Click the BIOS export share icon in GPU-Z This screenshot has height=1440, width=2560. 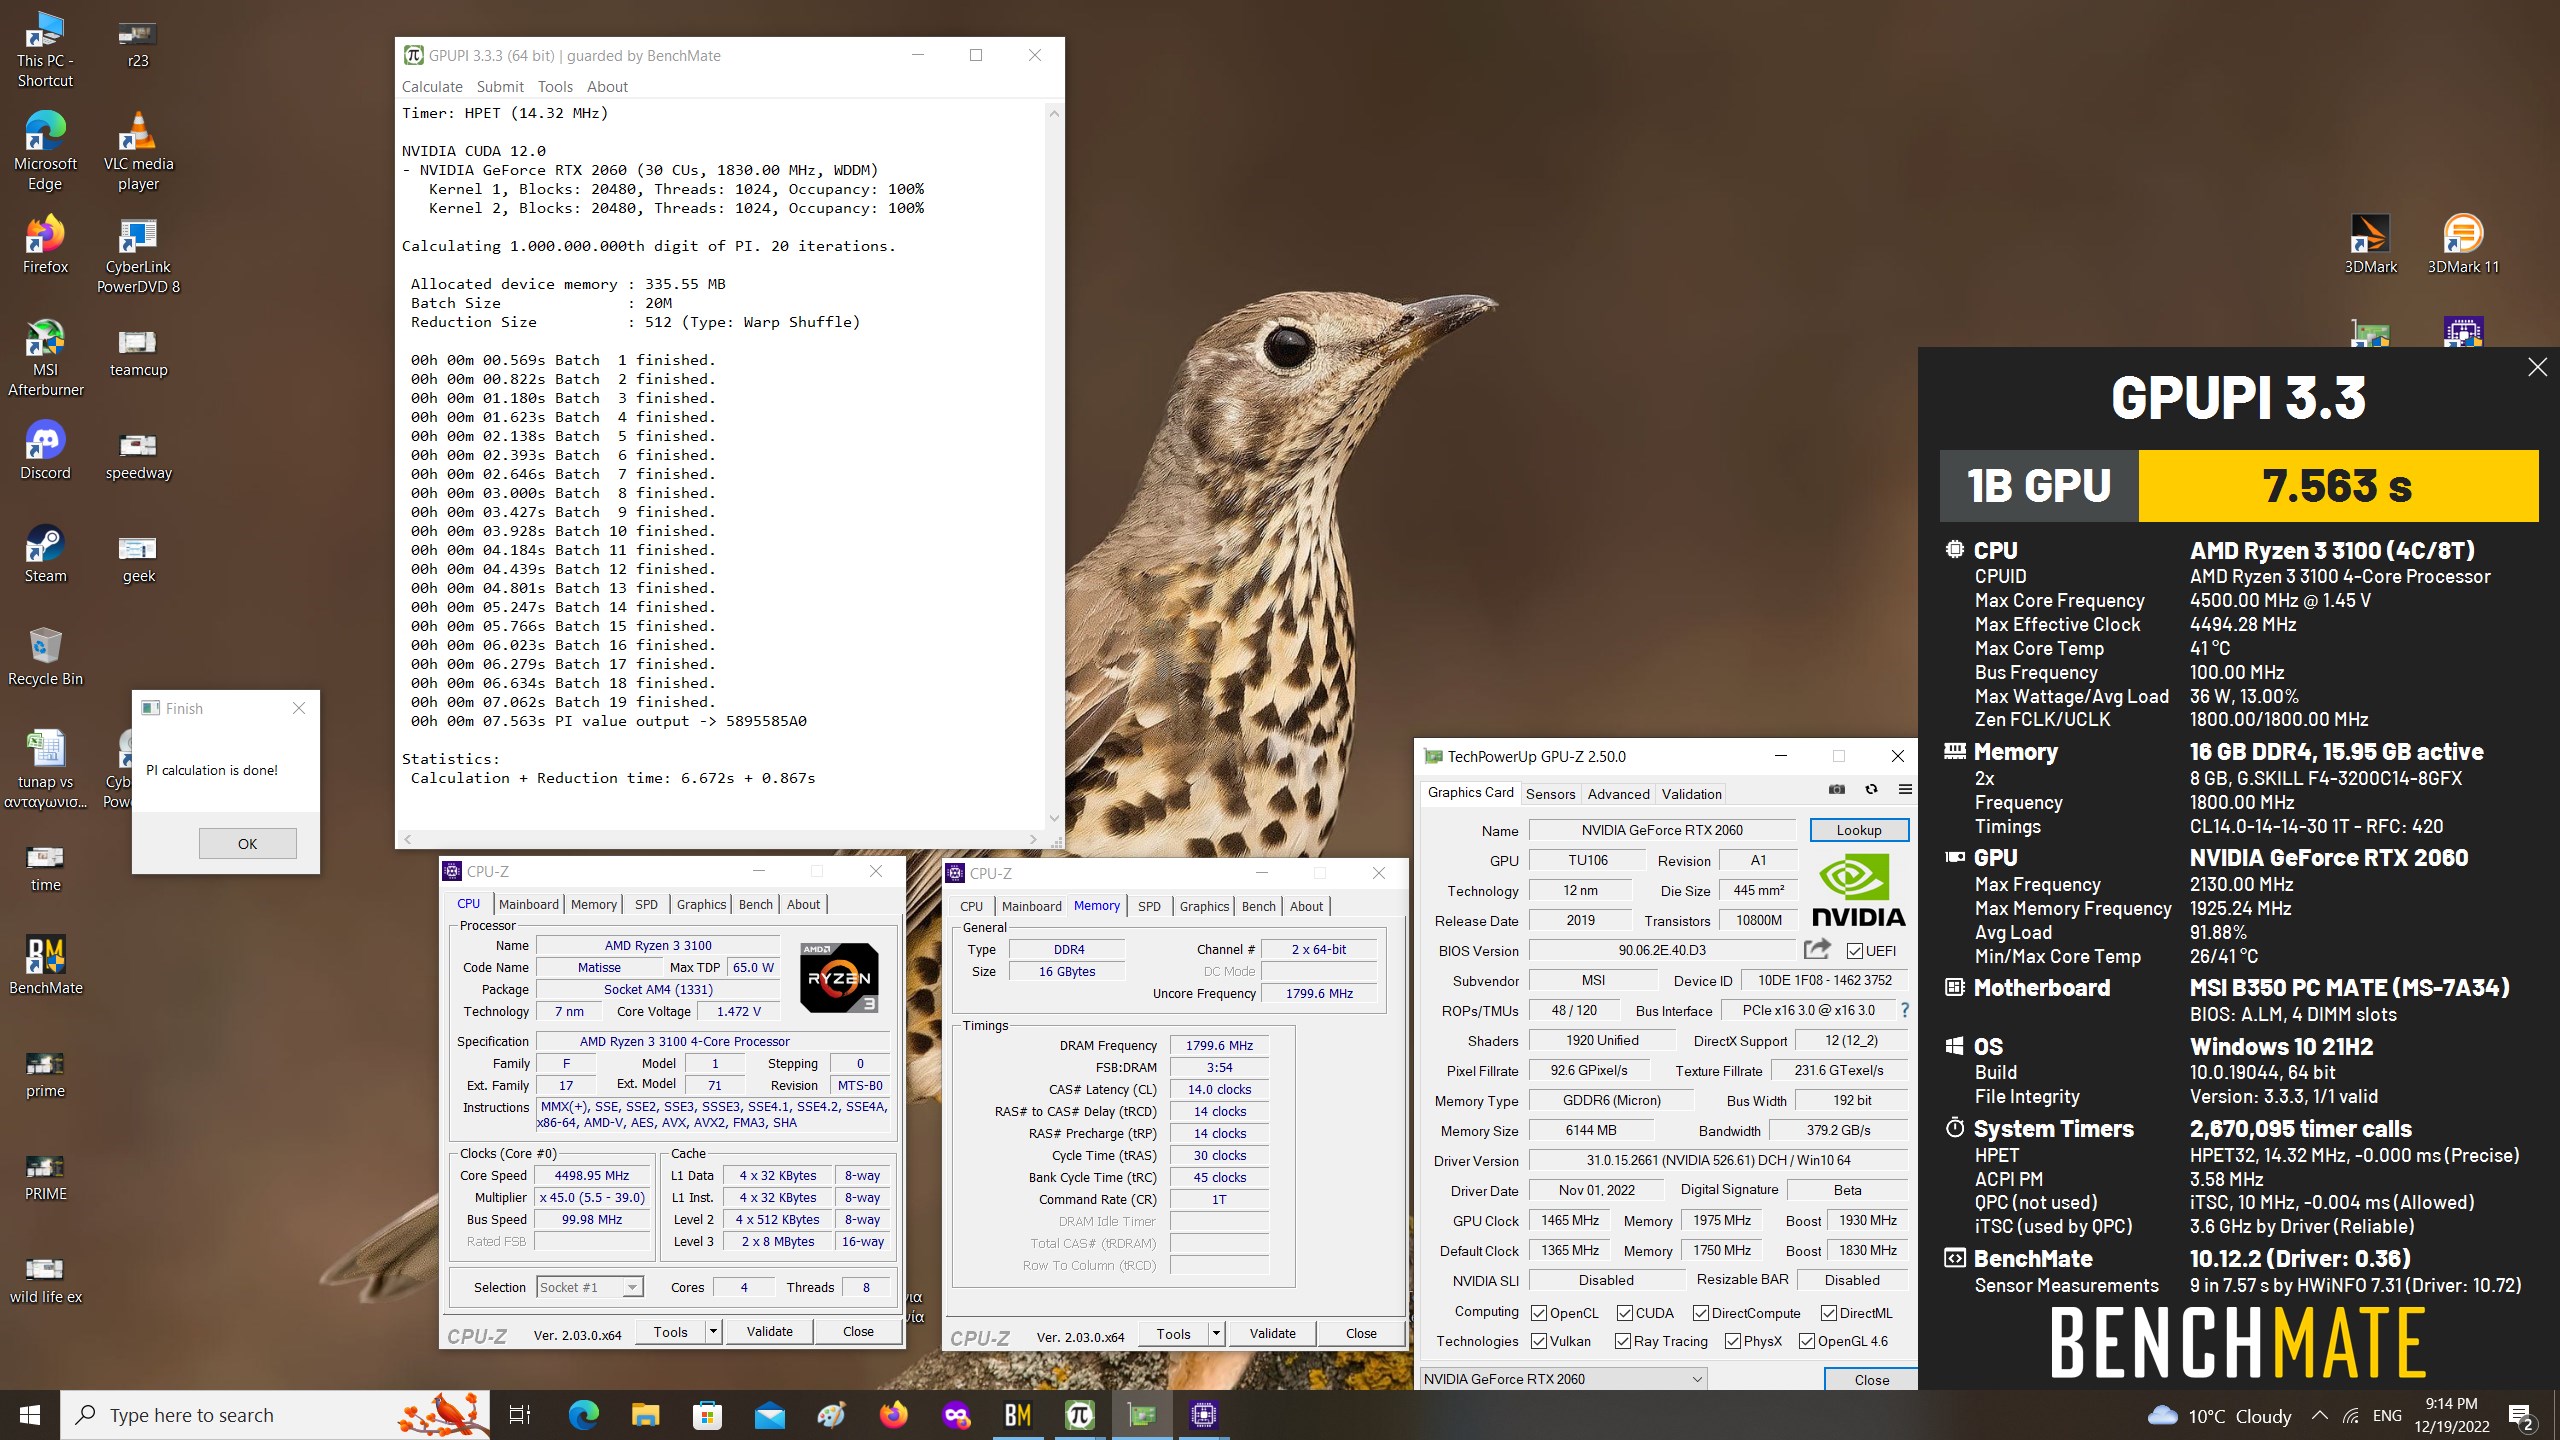(1817, 949)
